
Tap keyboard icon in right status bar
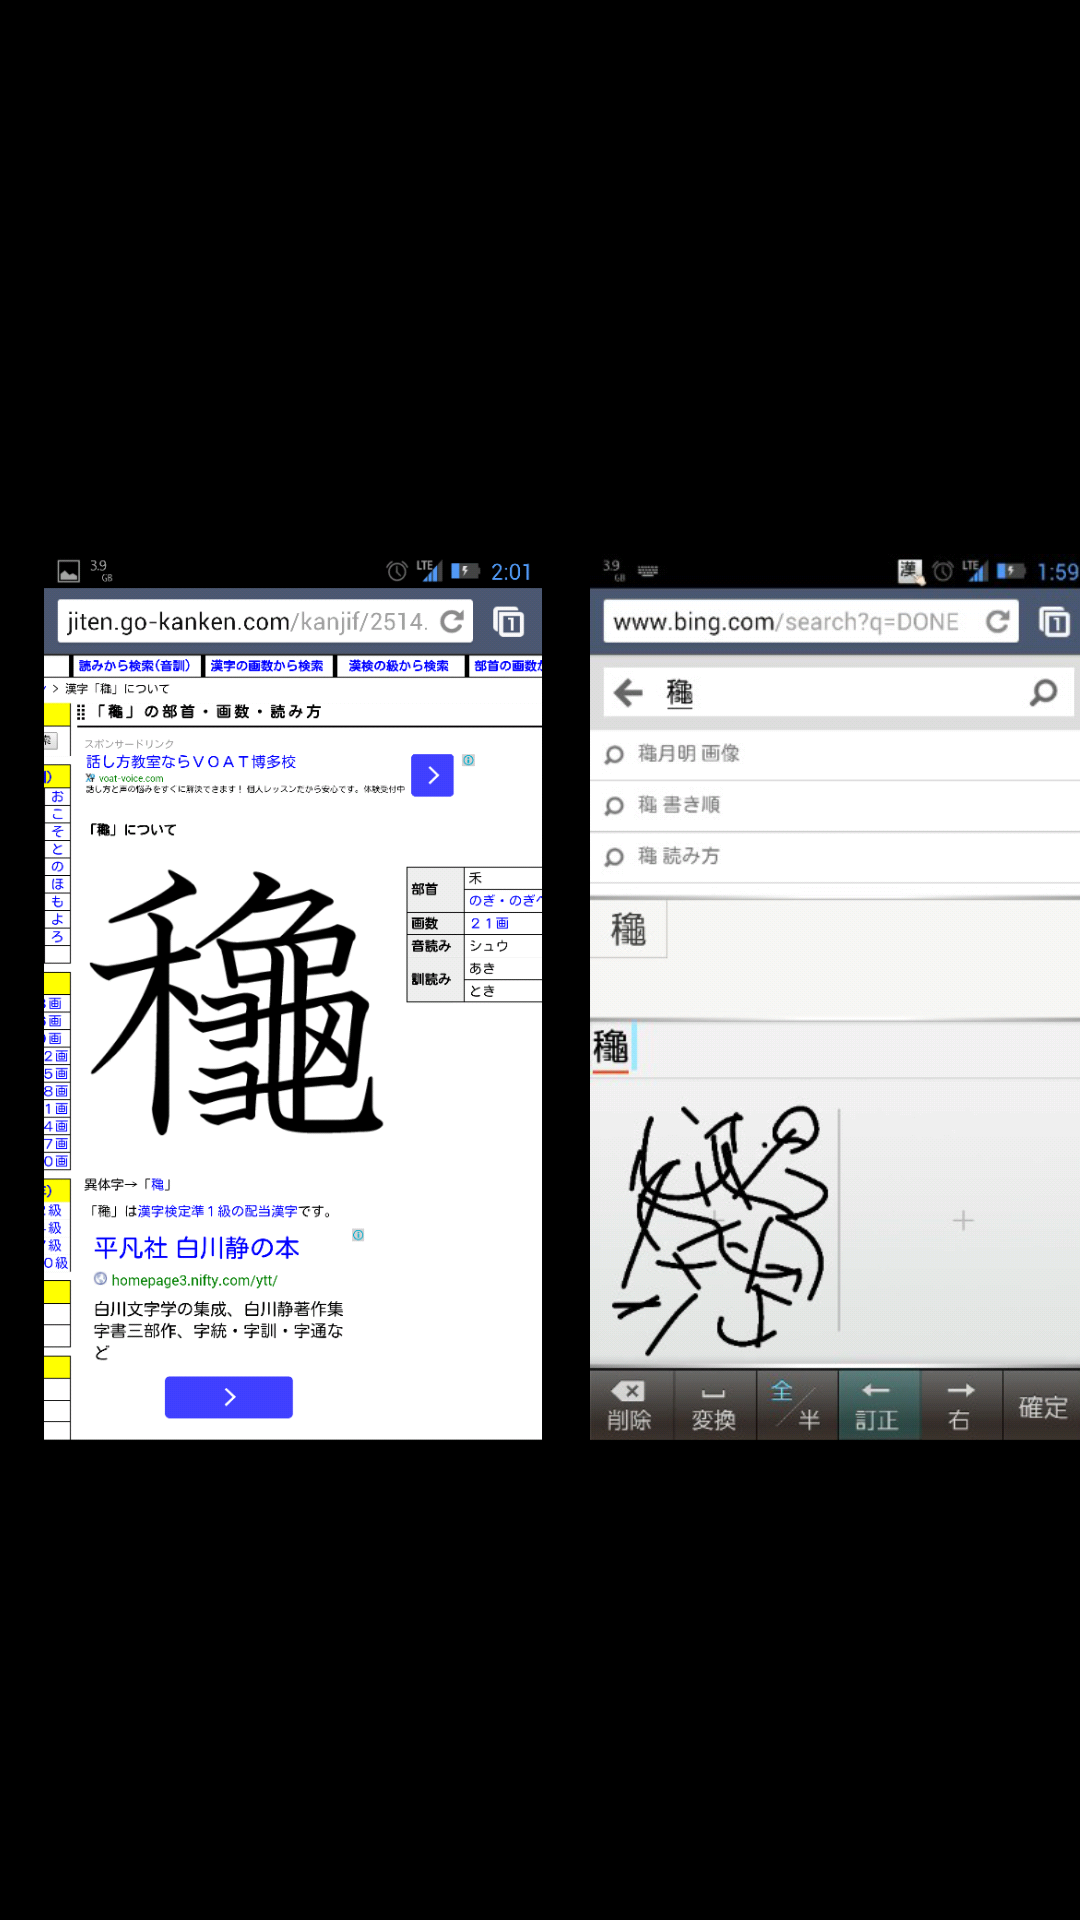[x=648, y=572]
